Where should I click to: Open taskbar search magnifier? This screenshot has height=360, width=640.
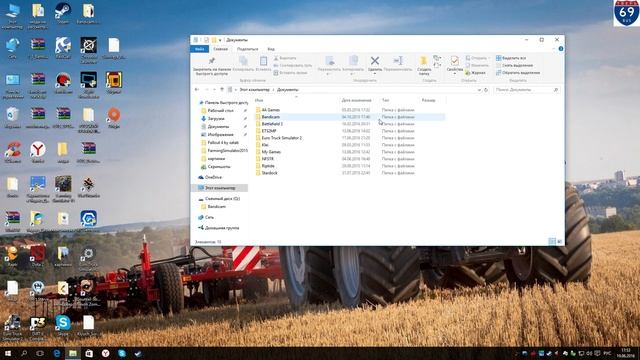coord(24,353)
